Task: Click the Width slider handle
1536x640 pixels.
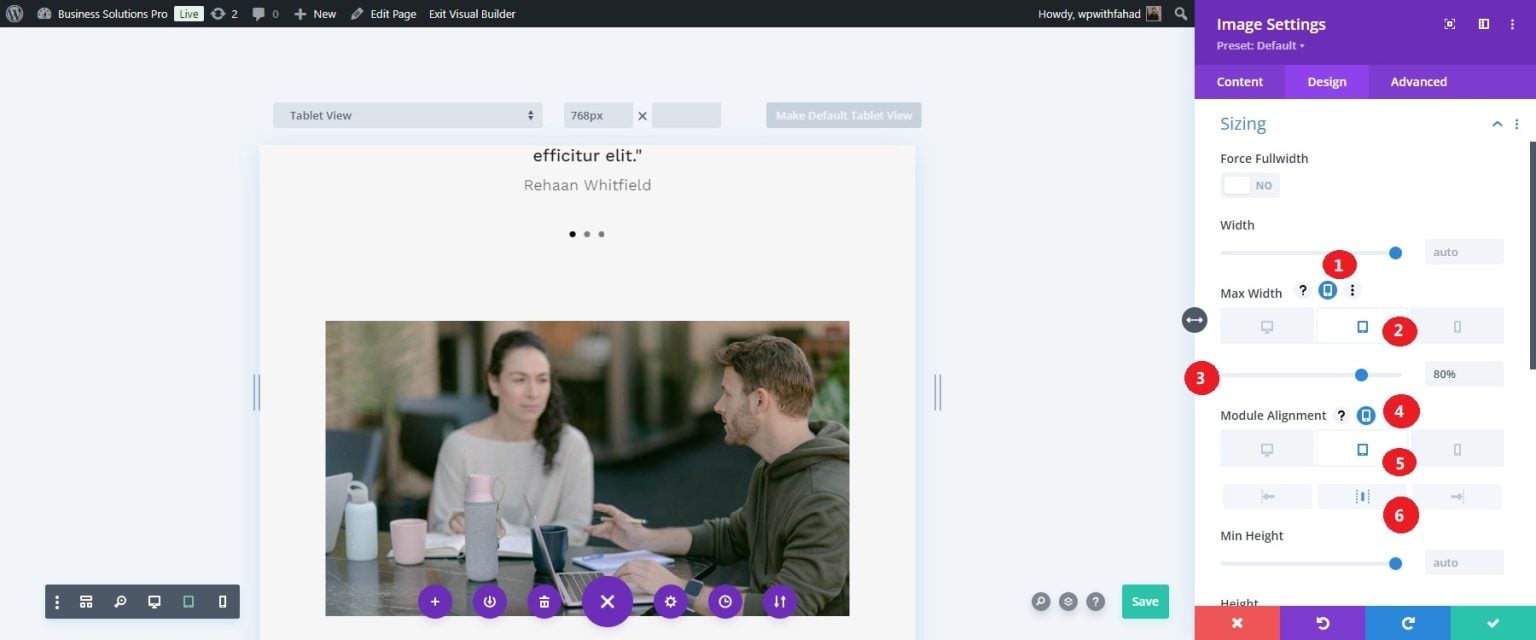Action: pos(1395,252)
